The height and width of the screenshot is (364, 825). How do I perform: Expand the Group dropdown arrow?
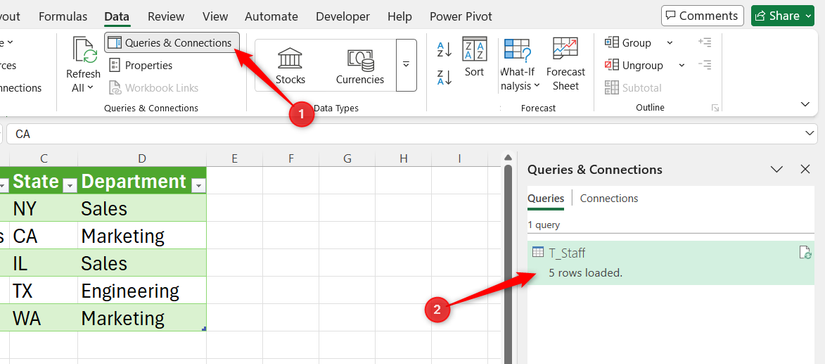pyautogui.click(x=670, y=43)
